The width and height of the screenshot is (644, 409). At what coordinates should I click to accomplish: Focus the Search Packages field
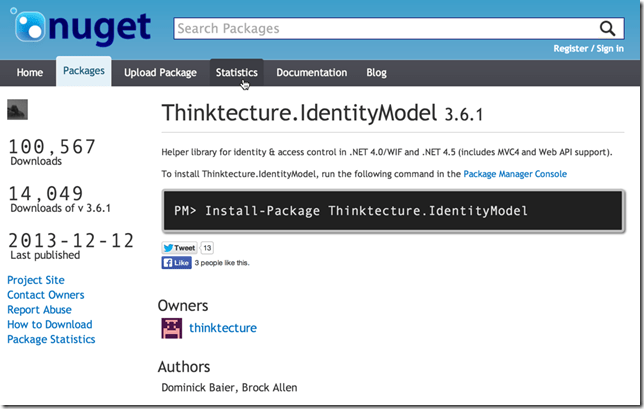(399, 28)
